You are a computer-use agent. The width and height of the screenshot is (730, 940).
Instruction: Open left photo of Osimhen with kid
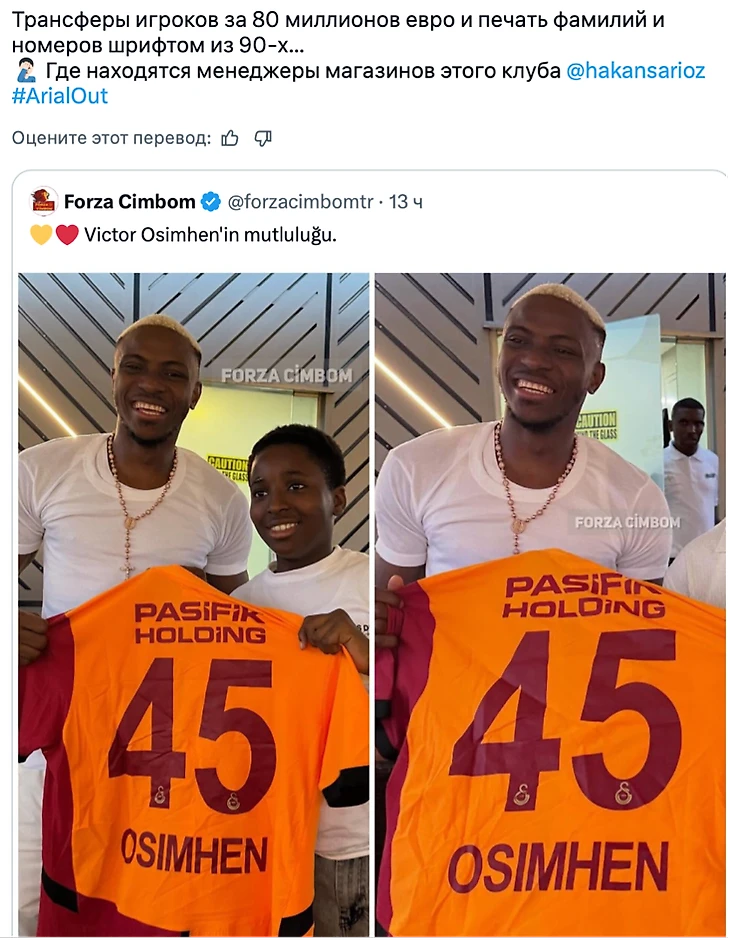pyautogui.click(x=194, y=602)
